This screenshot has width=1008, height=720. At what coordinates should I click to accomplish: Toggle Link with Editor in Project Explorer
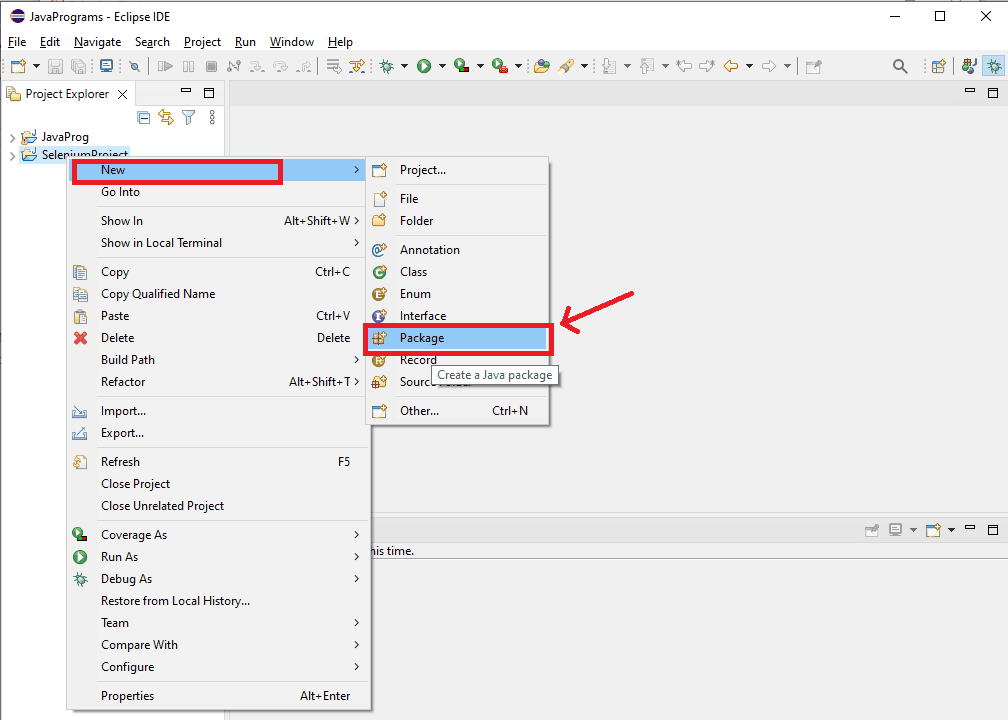coord(166,117)
